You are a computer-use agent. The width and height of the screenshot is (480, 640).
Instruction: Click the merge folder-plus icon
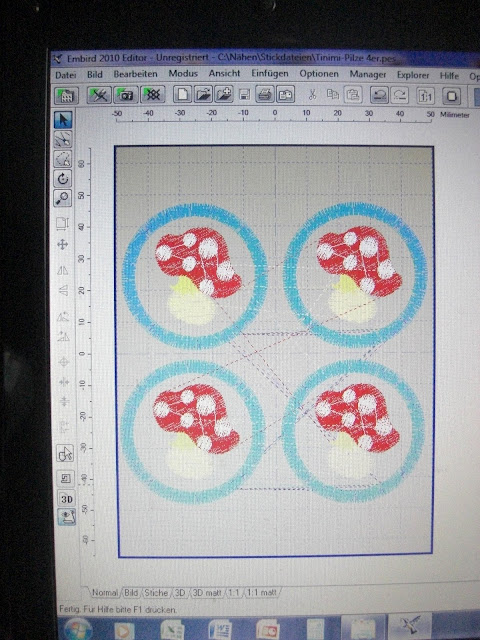tap(224, 94)
